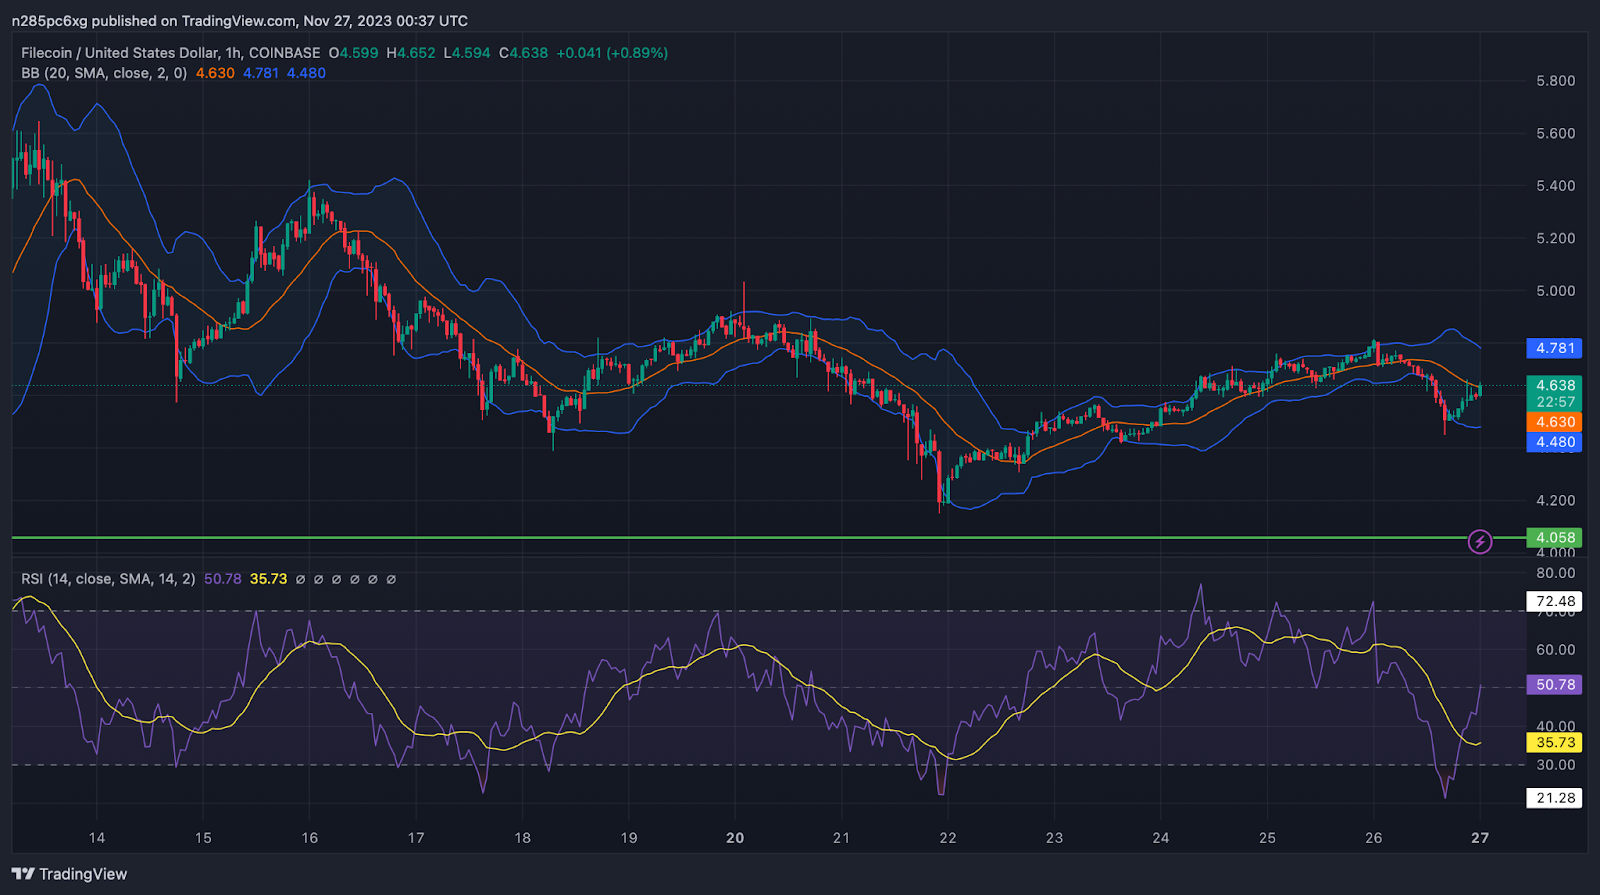
Task: Click the green 4.638 current price label
Action: [1554, 385]
